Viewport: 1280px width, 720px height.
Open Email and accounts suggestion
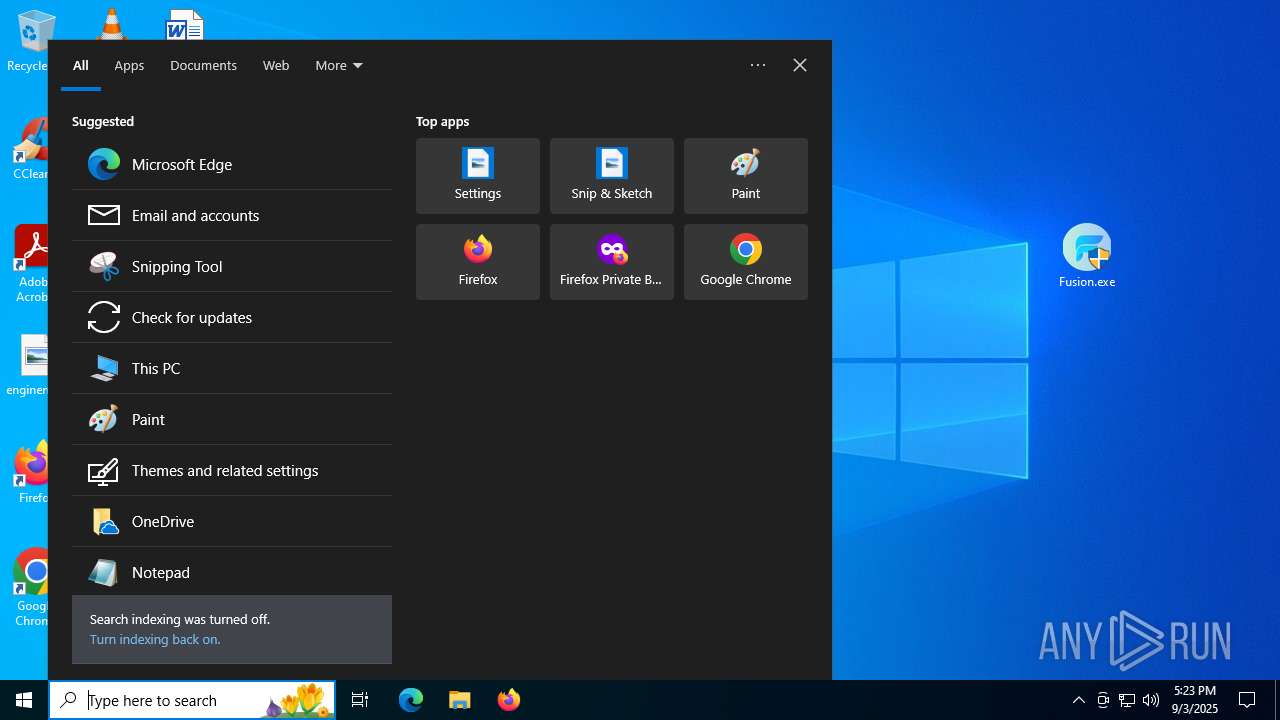point(232,215)
